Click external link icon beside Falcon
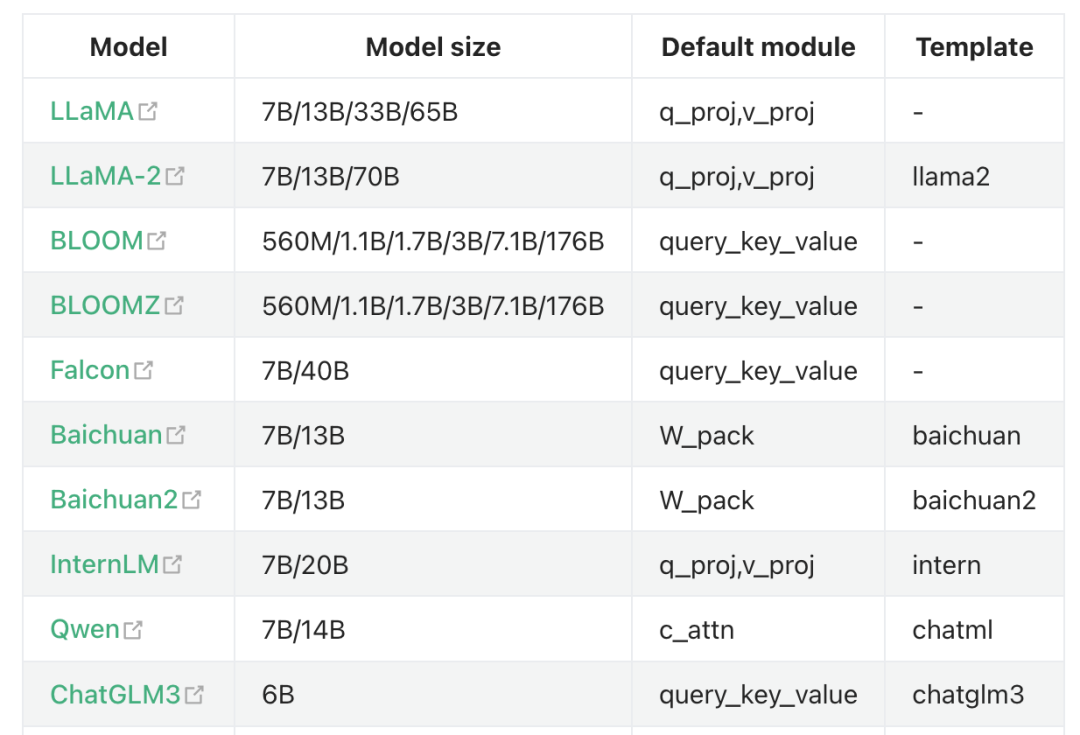This screenshot has width=1080, height=735. point(144,371)
